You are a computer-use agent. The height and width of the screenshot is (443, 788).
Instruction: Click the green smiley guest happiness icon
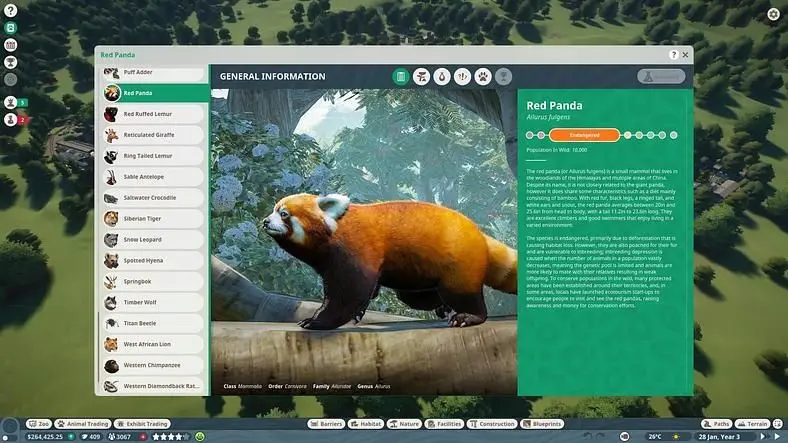pos(200,437)
